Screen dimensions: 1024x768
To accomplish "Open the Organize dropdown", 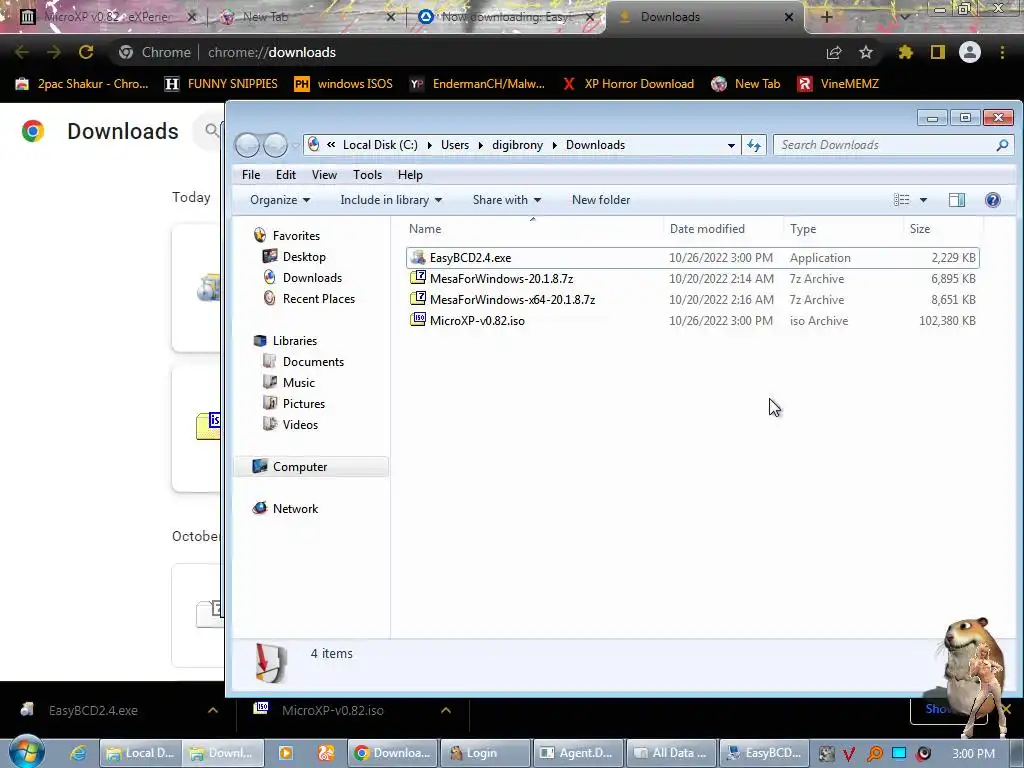I will [x=280, y=200].
